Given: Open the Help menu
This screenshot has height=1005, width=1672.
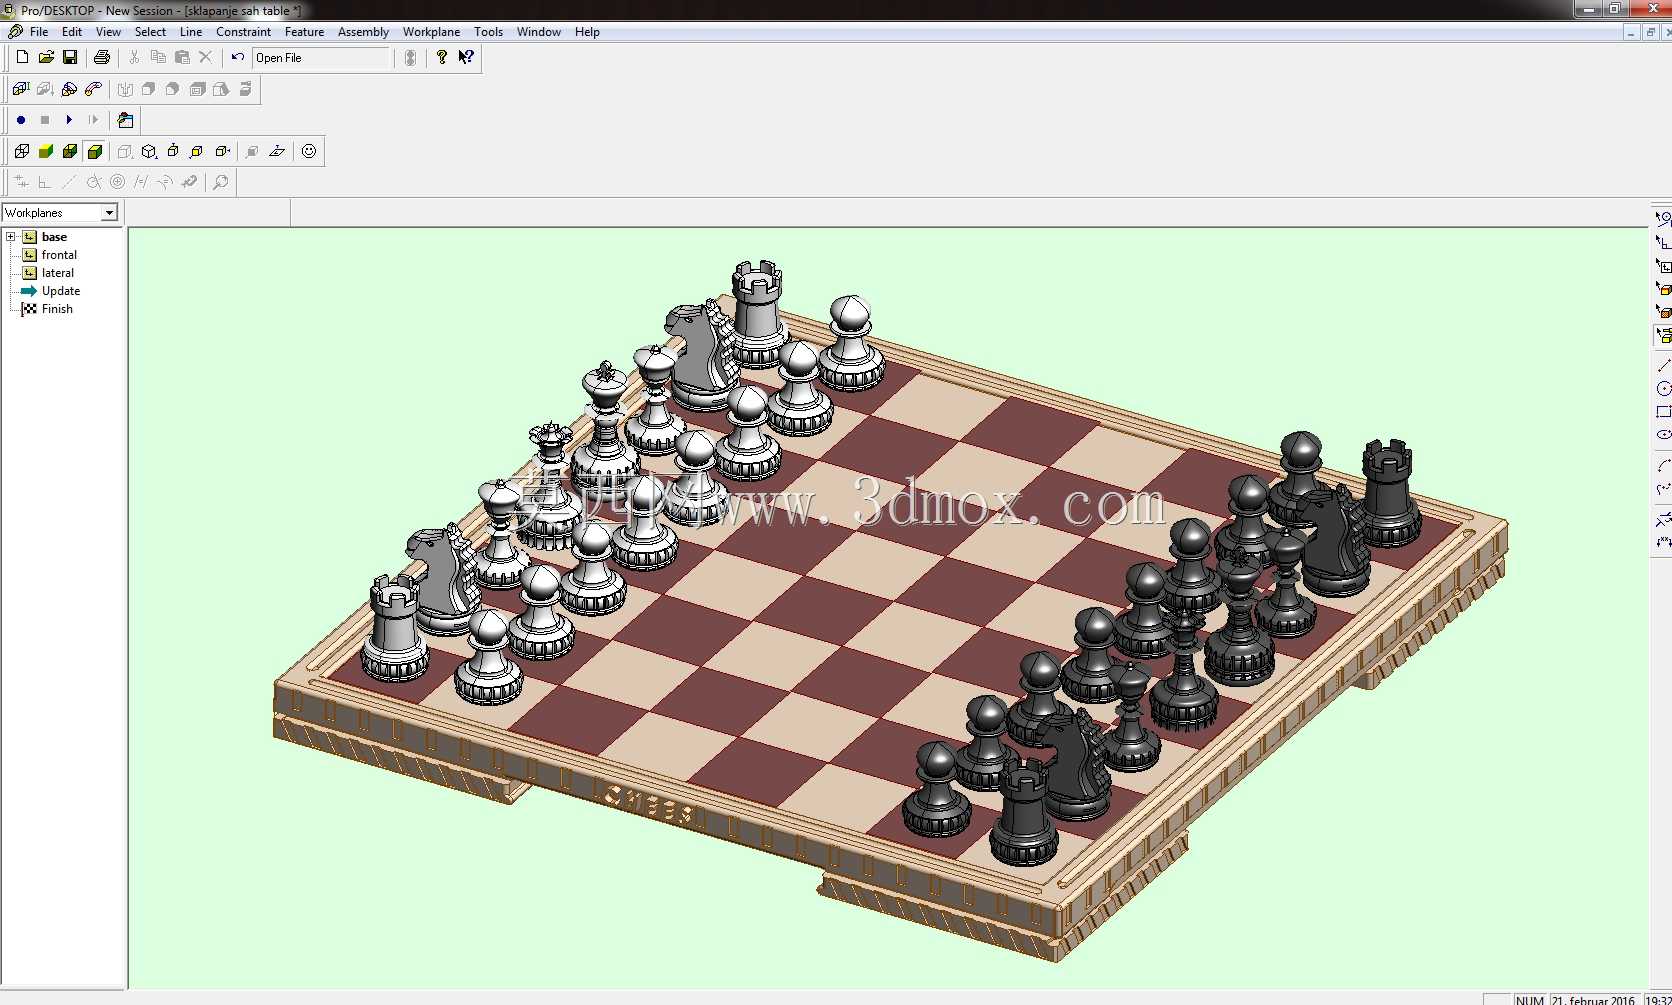Looking at the screenshot, I should (x=587, y=32).
